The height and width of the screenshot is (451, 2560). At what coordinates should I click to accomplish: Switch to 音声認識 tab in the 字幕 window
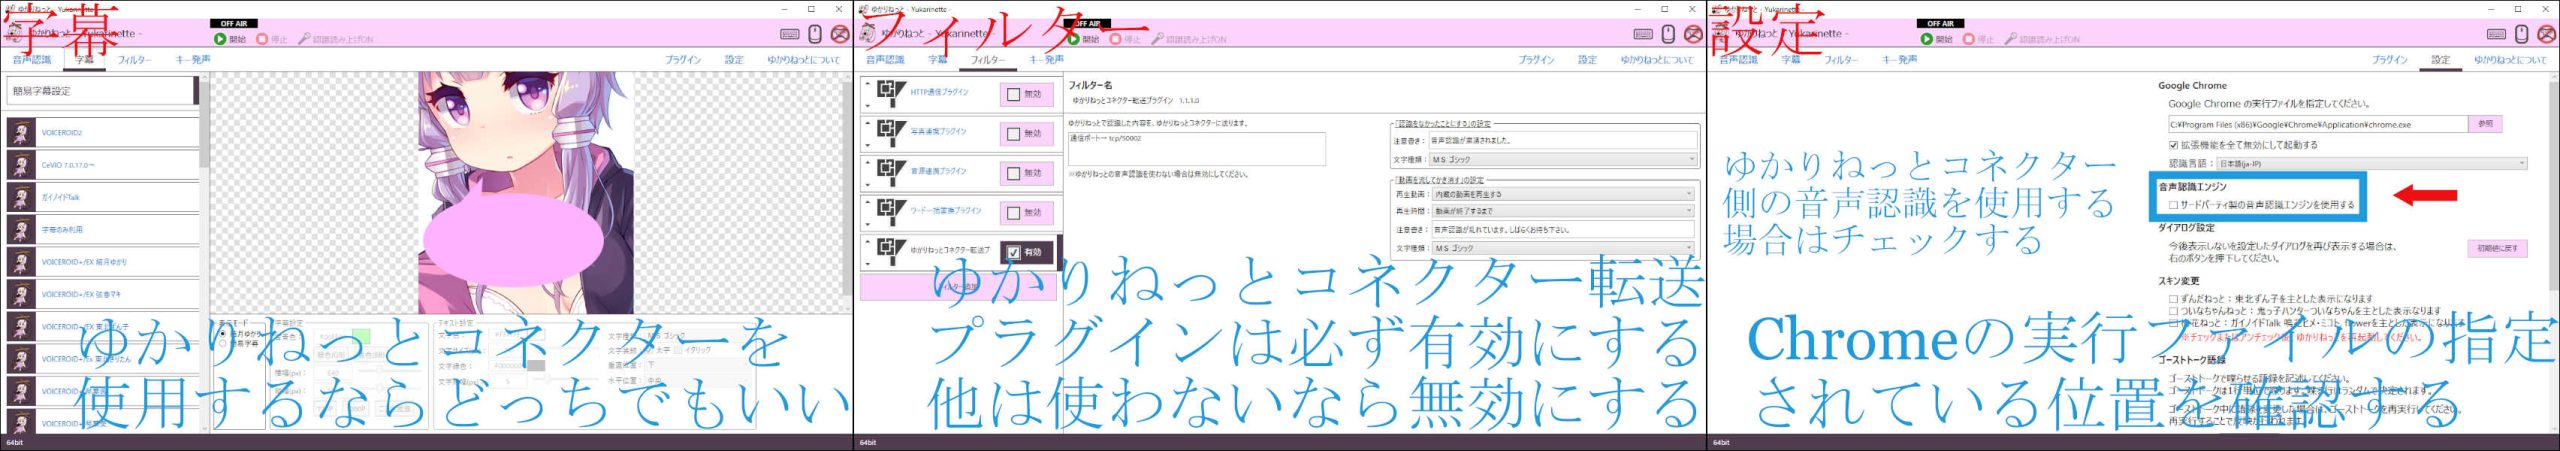point(31,60)
